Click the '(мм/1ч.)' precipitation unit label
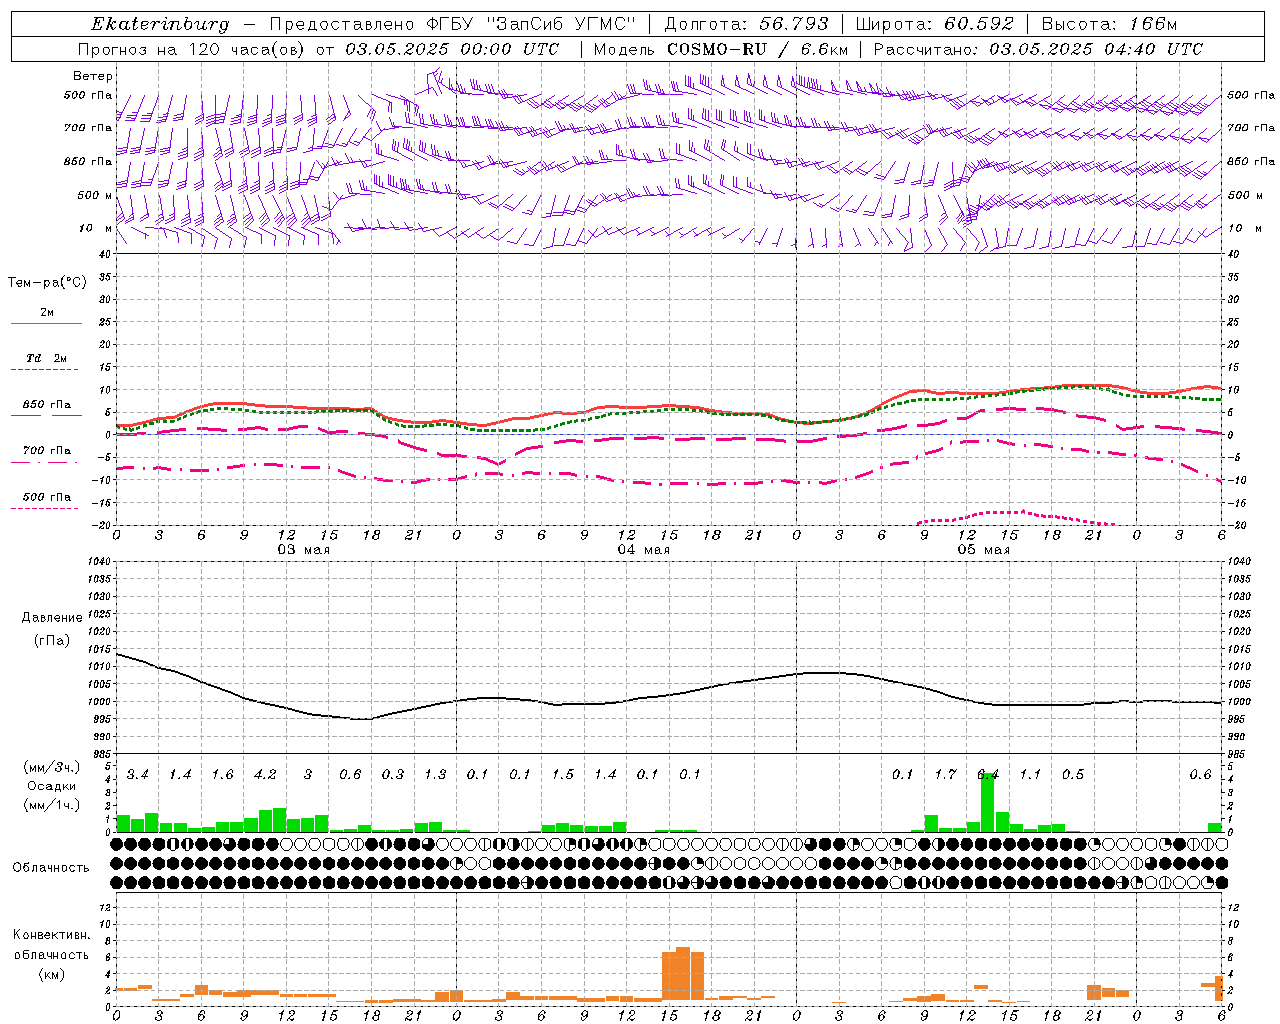The width and height of the screenshot is (1280, 1024). 51,805
